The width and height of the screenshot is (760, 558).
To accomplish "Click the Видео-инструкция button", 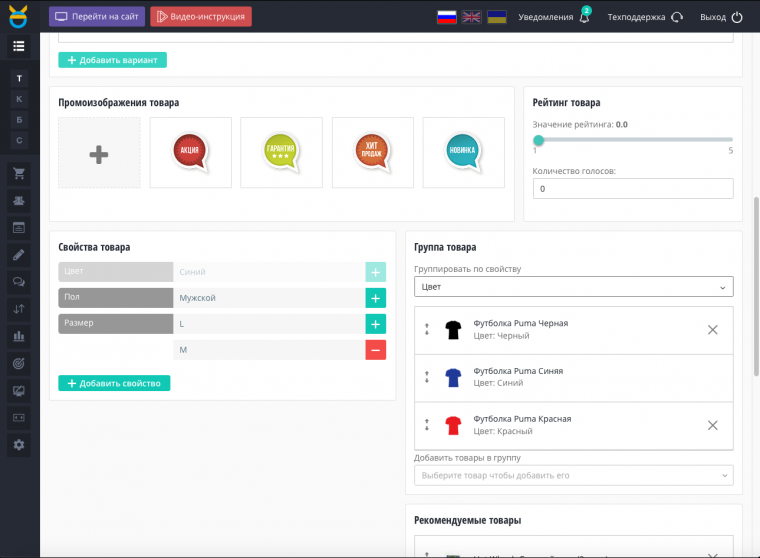I will coord(201,17).
